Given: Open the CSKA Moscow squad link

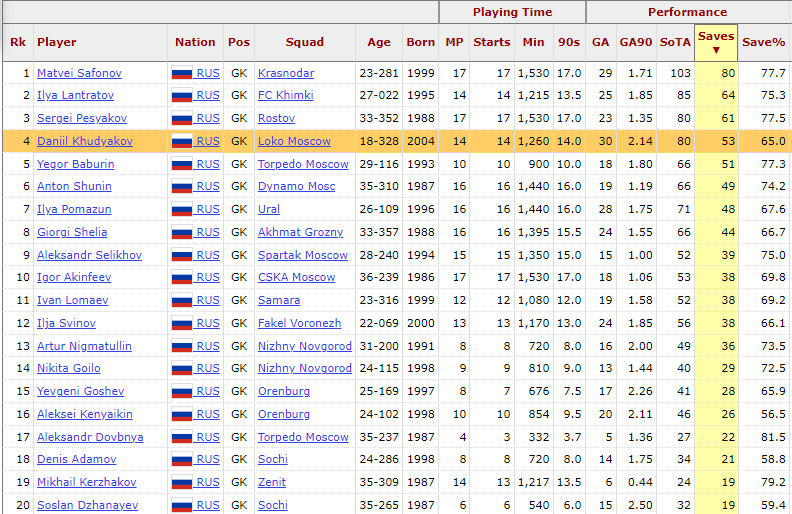Looking at the screenshot, I should 296,277.
